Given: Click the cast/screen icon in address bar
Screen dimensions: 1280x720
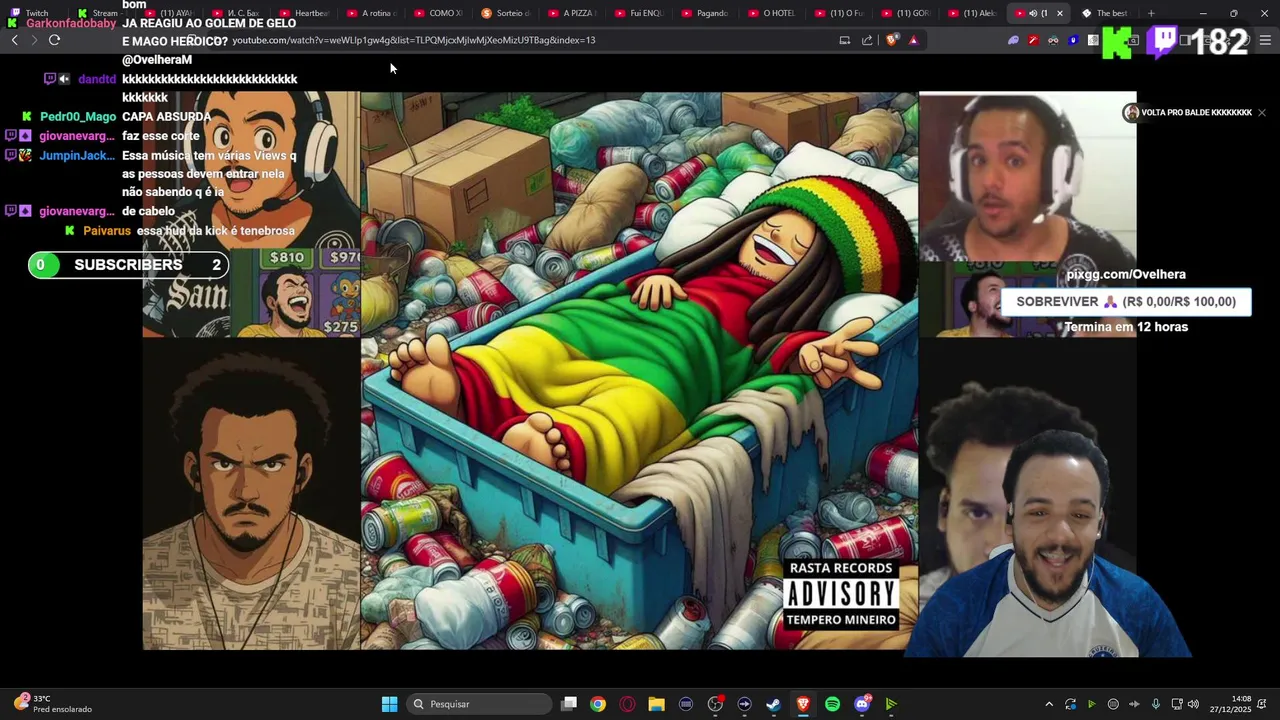Looking at the screenshot, I should pyautogui.click(x=844, y=40).
